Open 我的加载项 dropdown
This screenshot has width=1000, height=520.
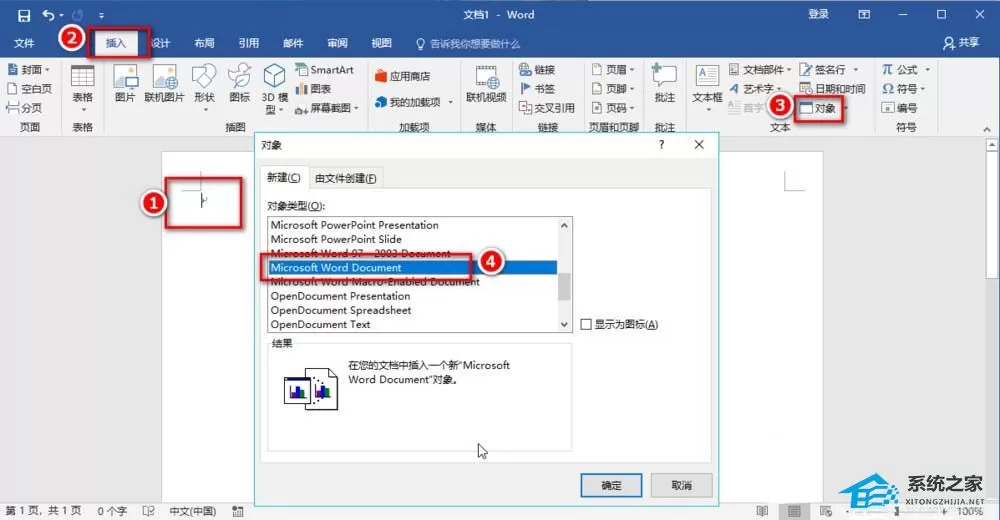coord(414,102)
